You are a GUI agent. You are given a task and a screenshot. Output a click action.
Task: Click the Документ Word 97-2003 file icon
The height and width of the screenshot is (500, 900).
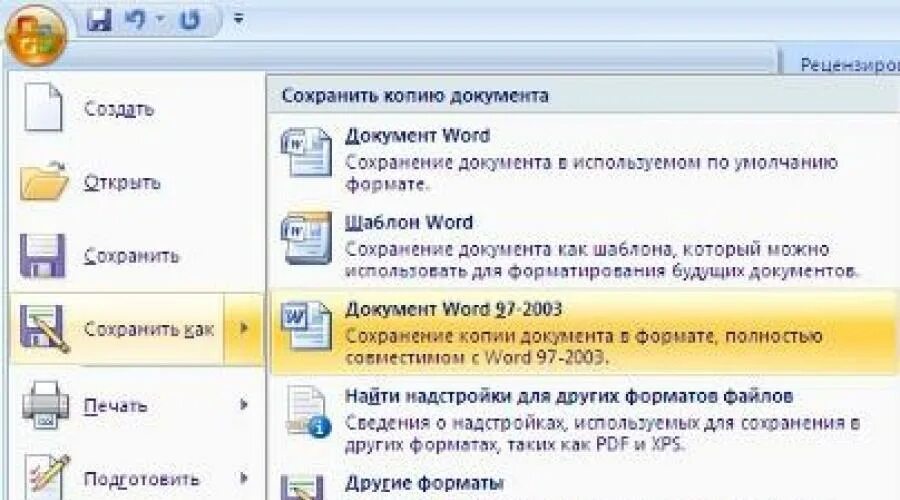click(306, 326)
